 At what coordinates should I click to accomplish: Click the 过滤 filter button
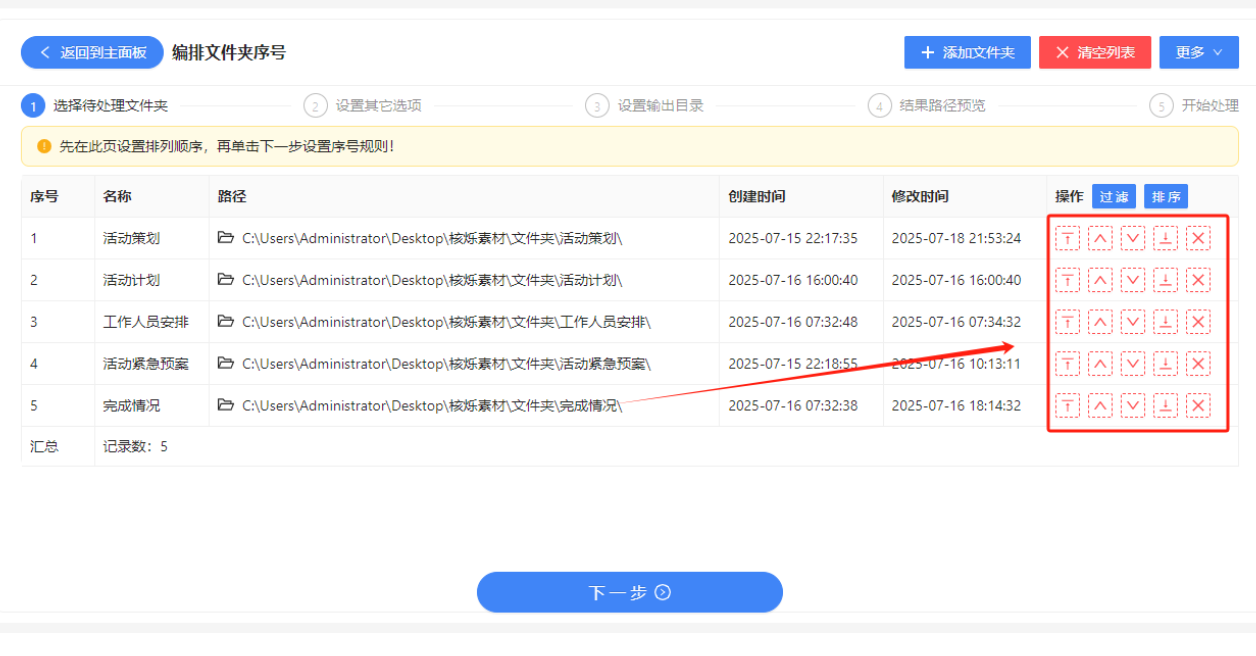point(1114,197)
